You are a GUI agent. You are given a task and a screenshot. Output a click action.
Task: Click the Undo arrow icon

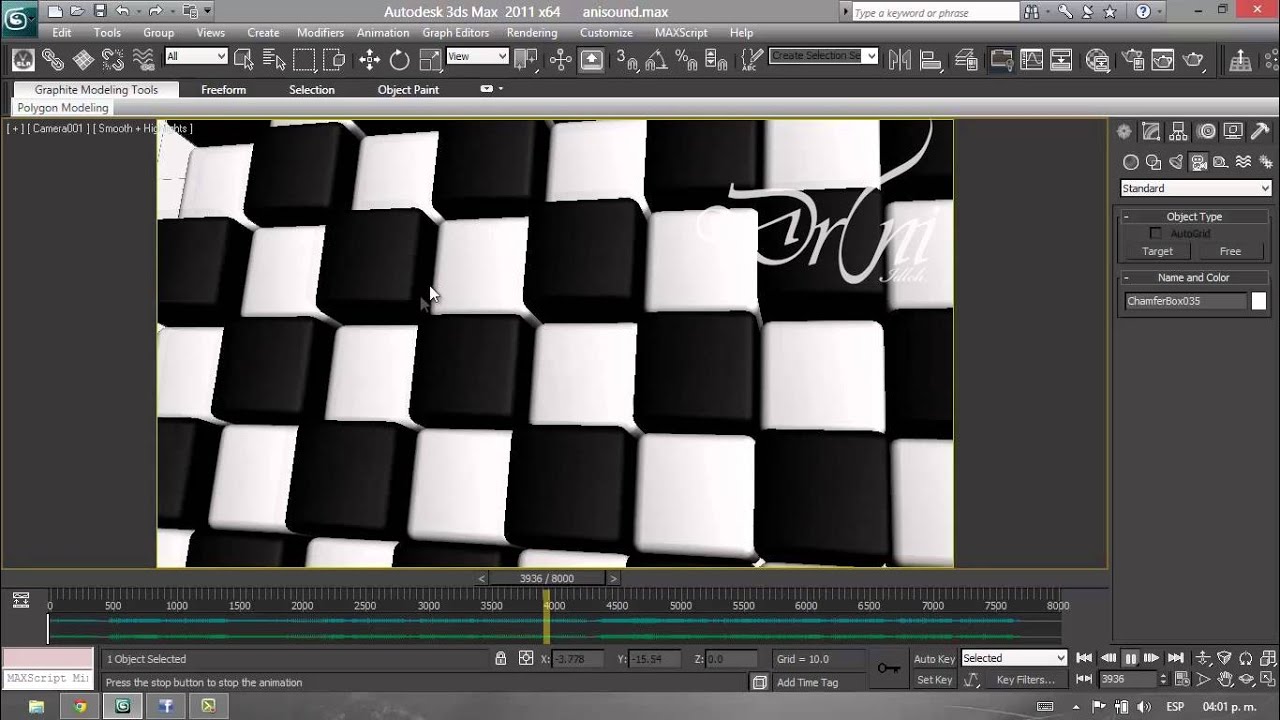point(122,12)
